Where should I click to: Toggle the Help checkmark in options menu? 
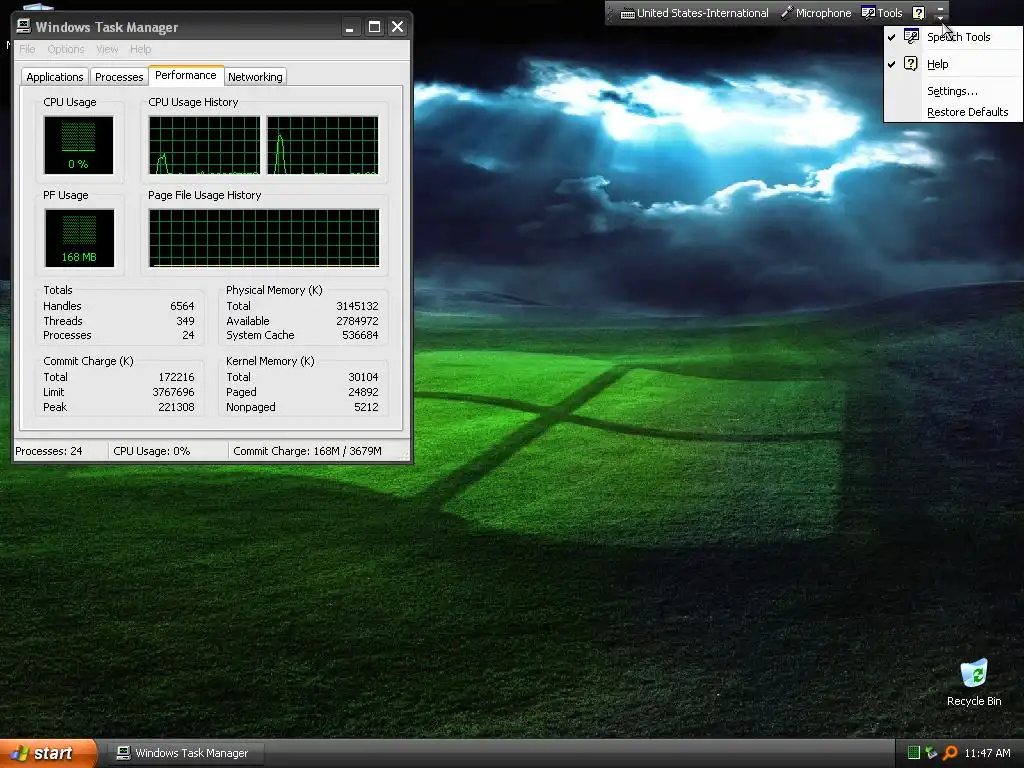click(x=891, y=64)
